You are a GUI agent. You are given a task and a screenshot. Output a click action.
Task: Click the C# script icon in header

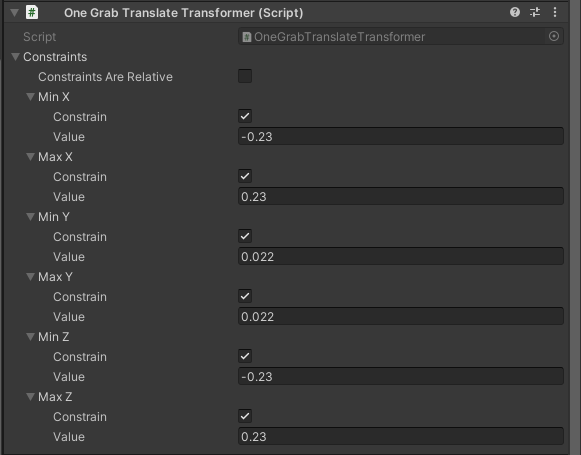[x=32, y=13]
